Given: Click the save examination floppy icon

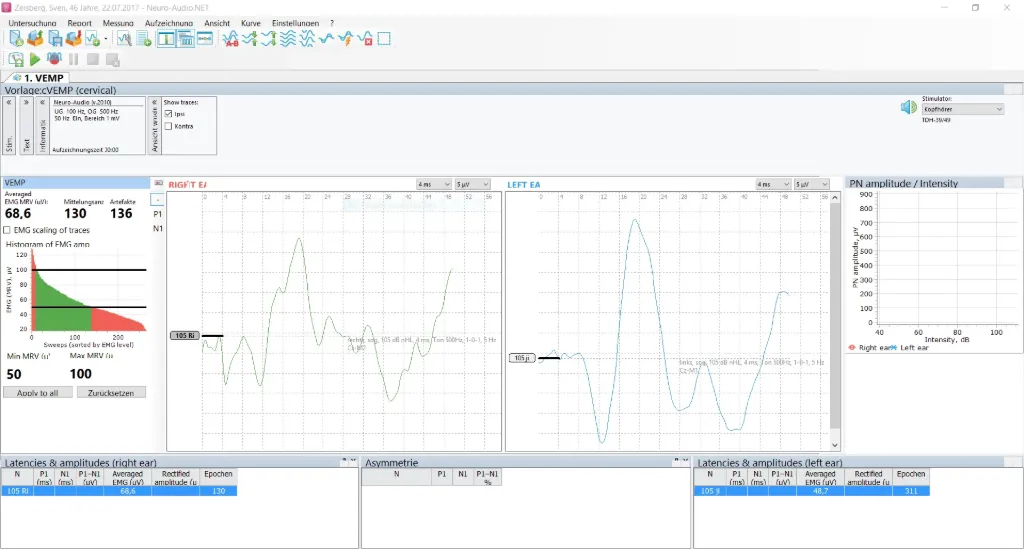Looking at the screenshot, I should tap(55, 39).
